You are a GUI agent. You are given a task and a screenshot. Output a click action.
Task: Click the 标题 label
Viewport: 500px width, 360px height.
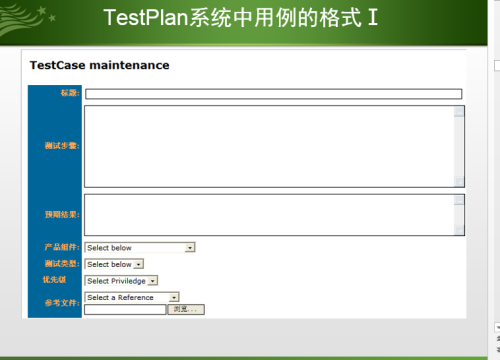pos(70,93)
